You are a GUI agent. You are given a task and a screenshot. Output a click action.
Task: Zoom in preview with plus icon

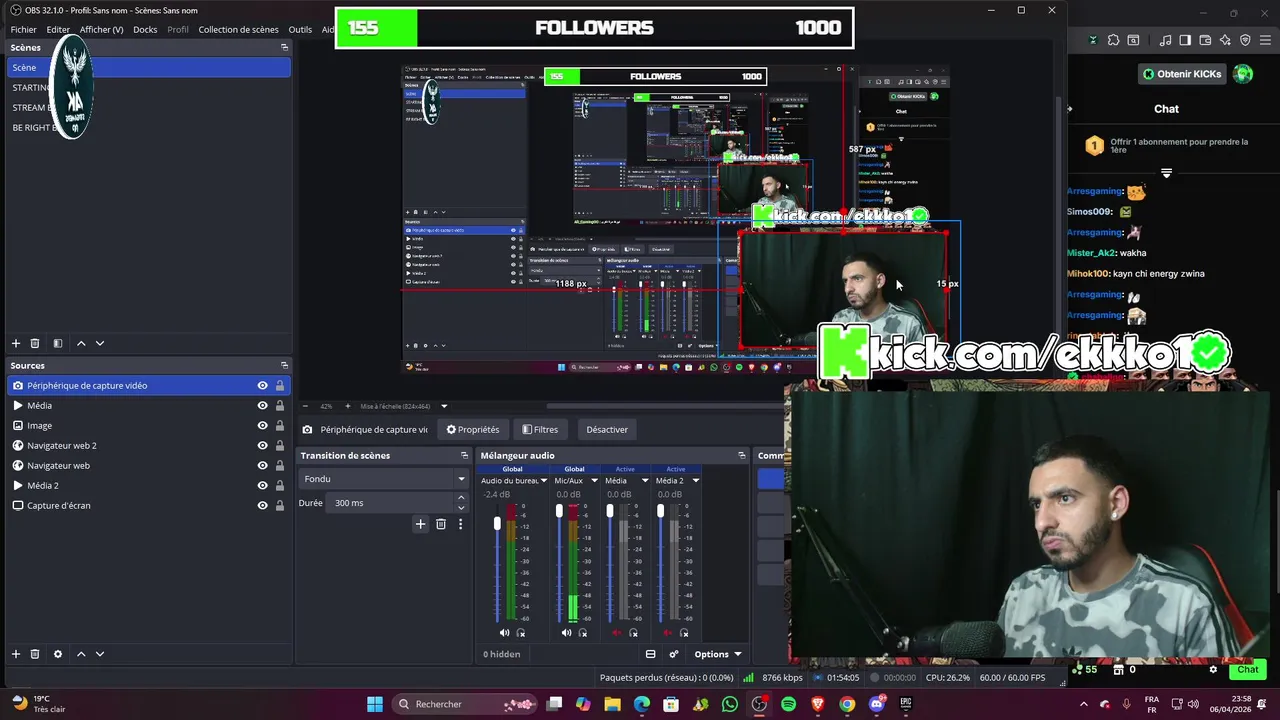coord(348,406)
